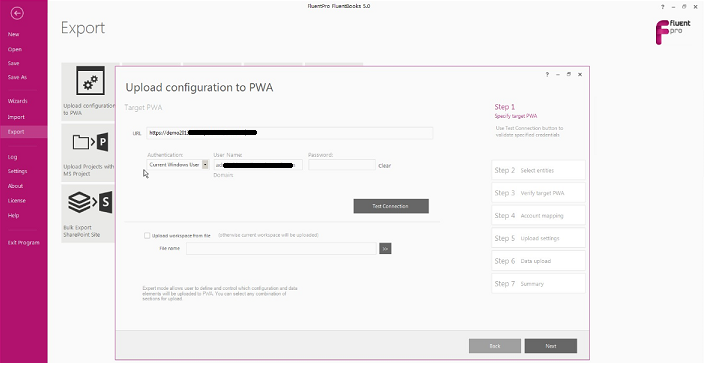Click the Next button

[550, 346]
